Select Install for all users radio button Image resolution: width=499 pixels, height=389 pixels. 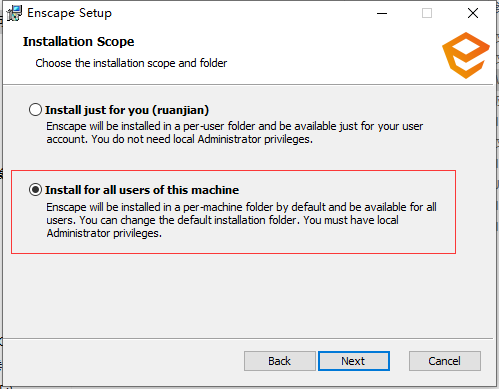click(35, 190)
